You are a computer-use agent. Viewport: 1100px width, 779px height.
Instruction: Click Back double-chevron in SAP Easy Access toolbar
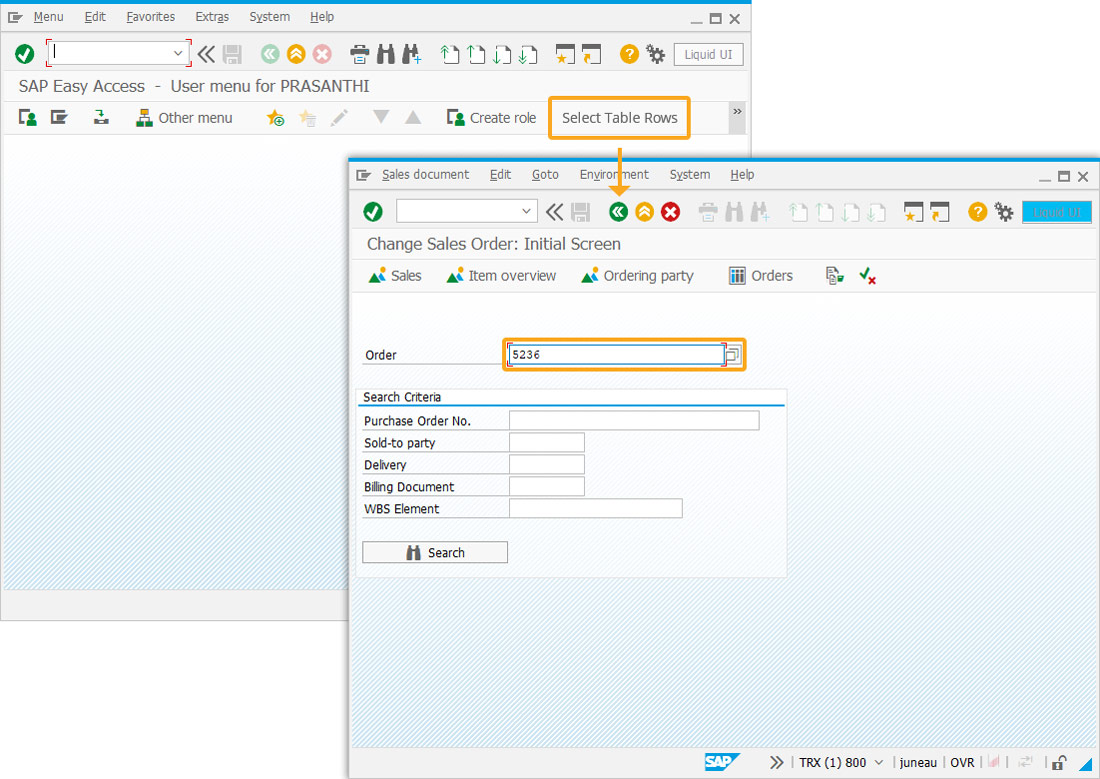point(206,54)
